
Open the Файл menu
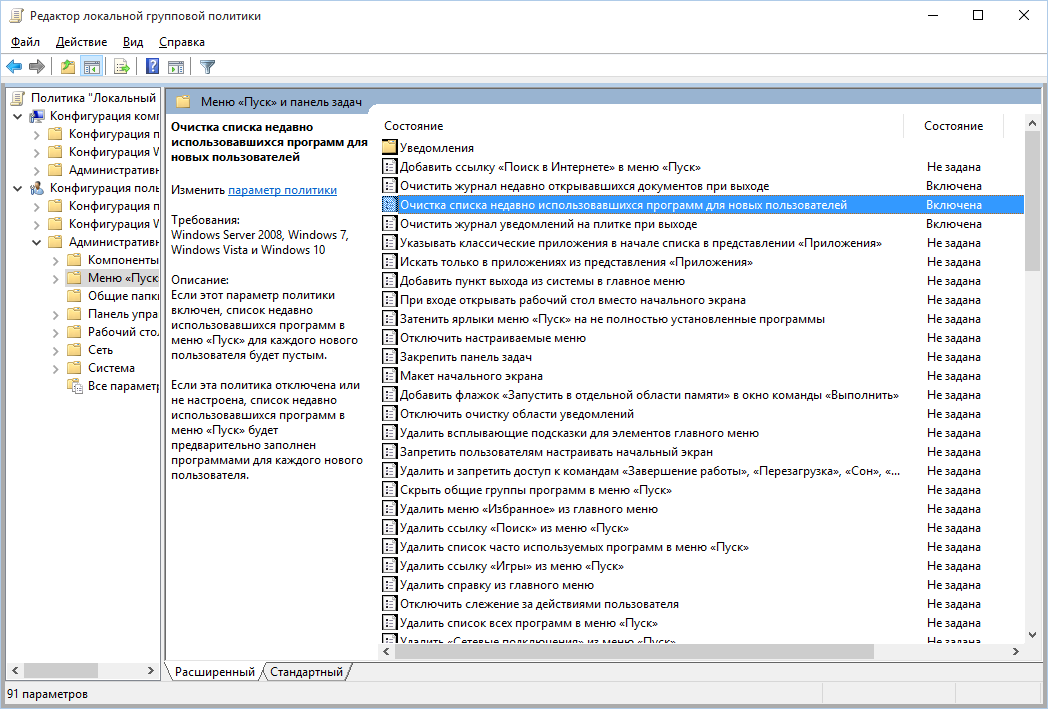(25, 42)
